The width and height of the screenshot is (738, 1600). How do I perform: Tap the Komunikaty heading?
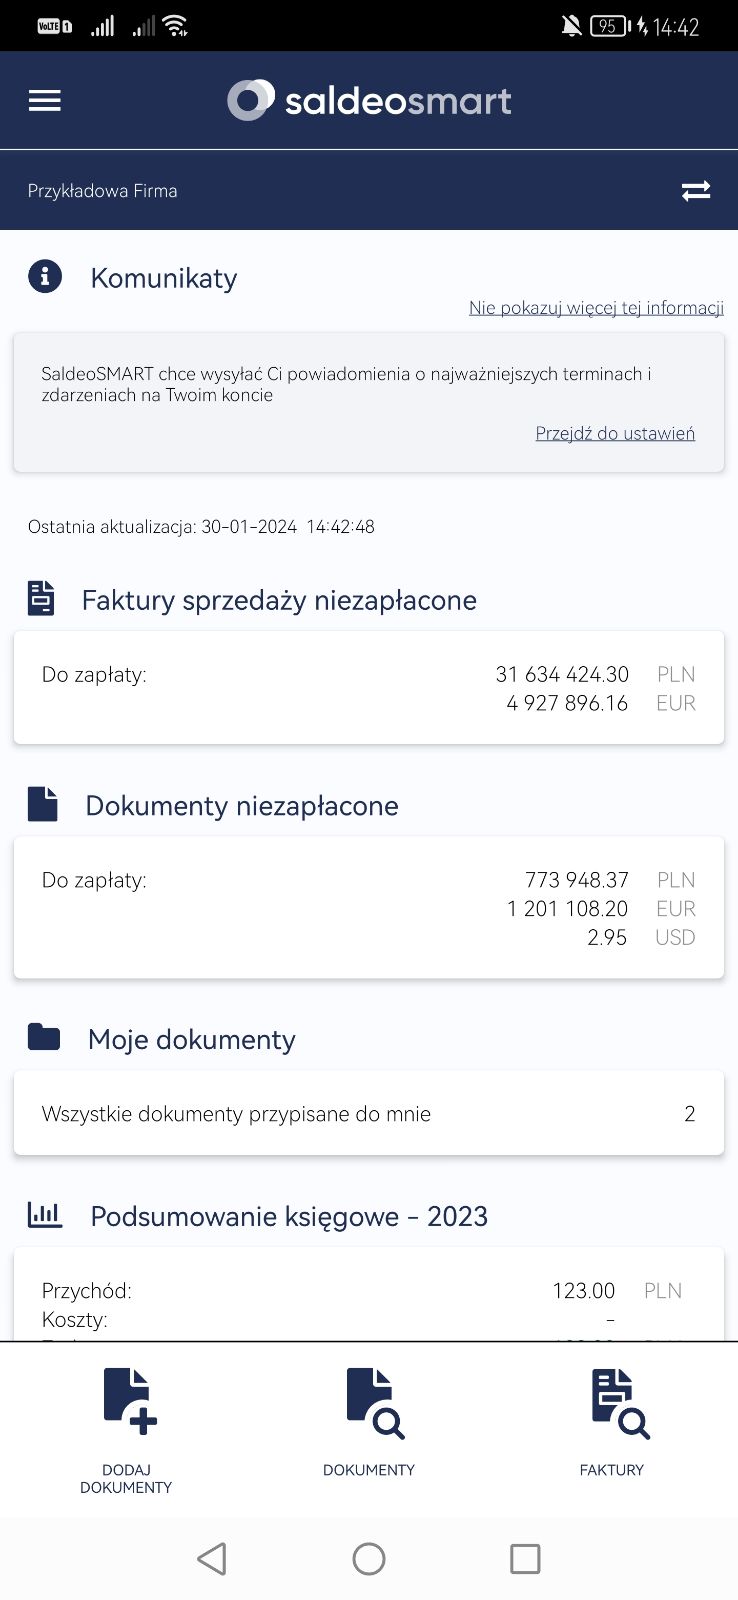[x=164, y=278]
